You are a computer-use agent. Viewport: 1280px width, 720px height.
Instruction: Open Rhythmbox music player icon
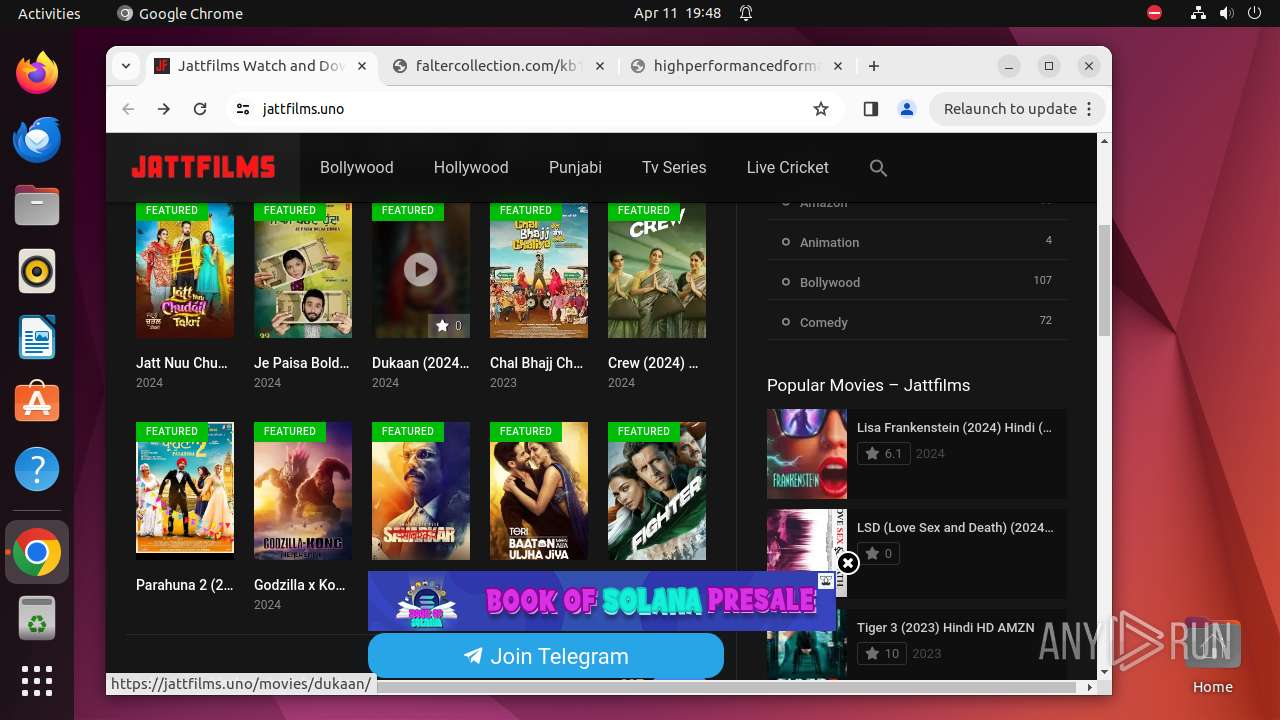[37, 271]
